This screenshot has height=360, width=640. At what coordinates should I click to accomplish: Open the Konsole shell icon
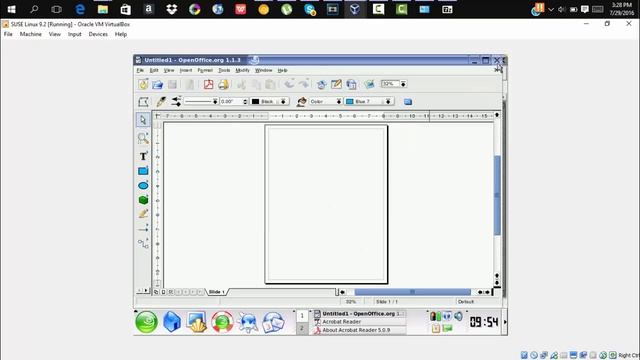(196, 322)
